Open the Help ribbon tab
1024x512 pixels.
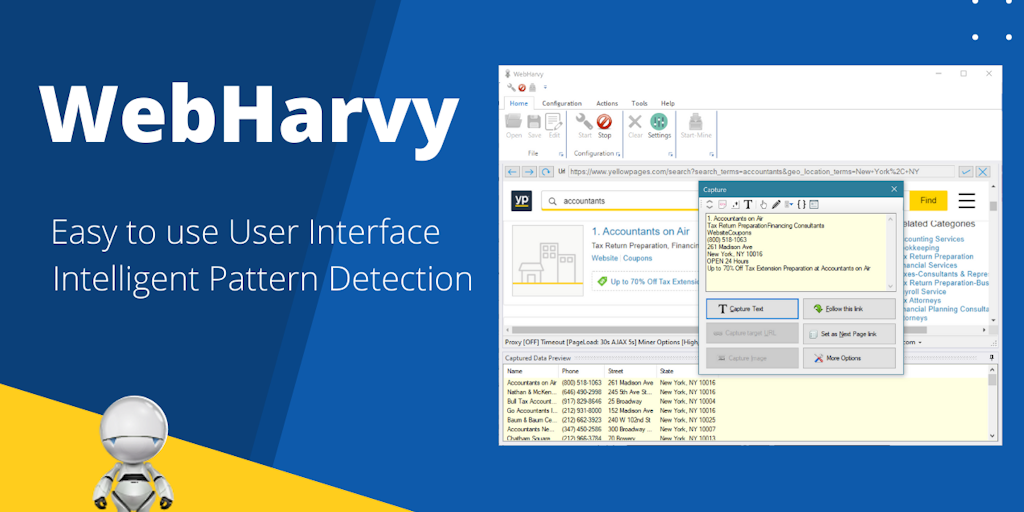tap(667, 103)
